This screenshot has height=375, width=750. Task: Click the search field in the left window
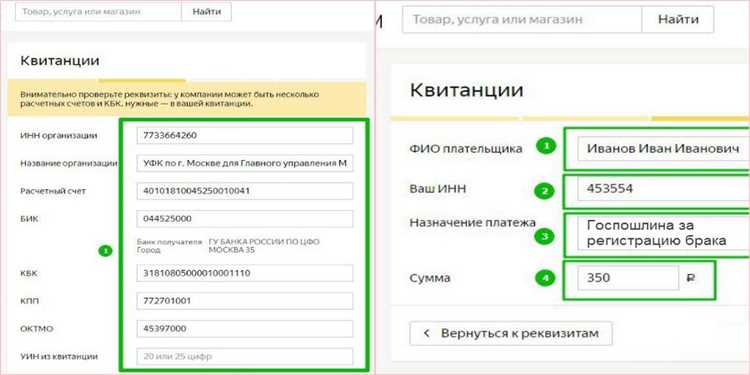click(98, 12)
